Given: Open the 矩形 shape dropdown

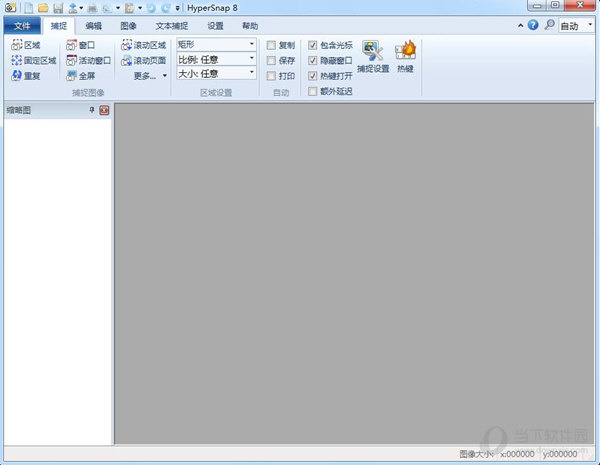Looking at the screenshot, I should (215, 44).
